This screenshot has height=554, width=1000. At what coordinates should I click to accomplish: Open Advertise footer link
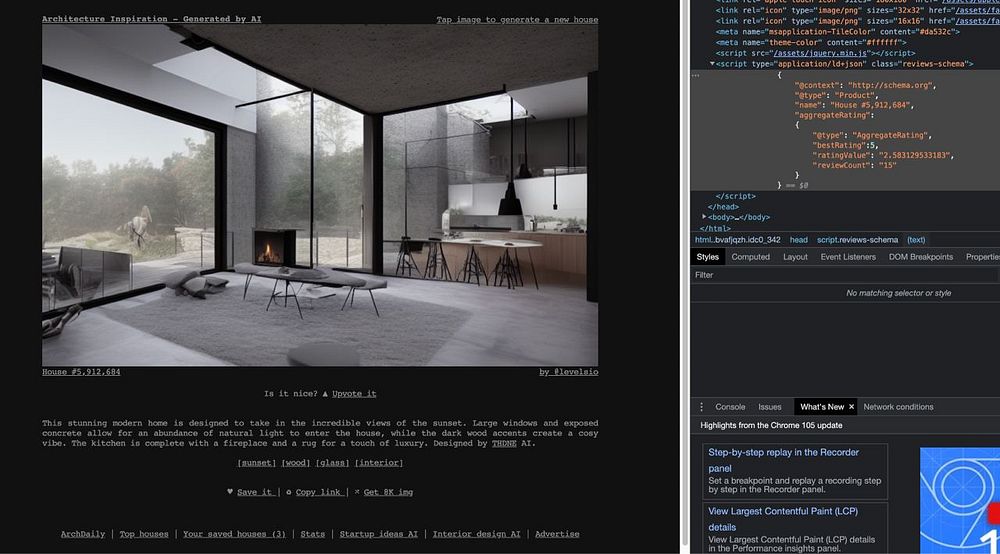click(557, 534)
